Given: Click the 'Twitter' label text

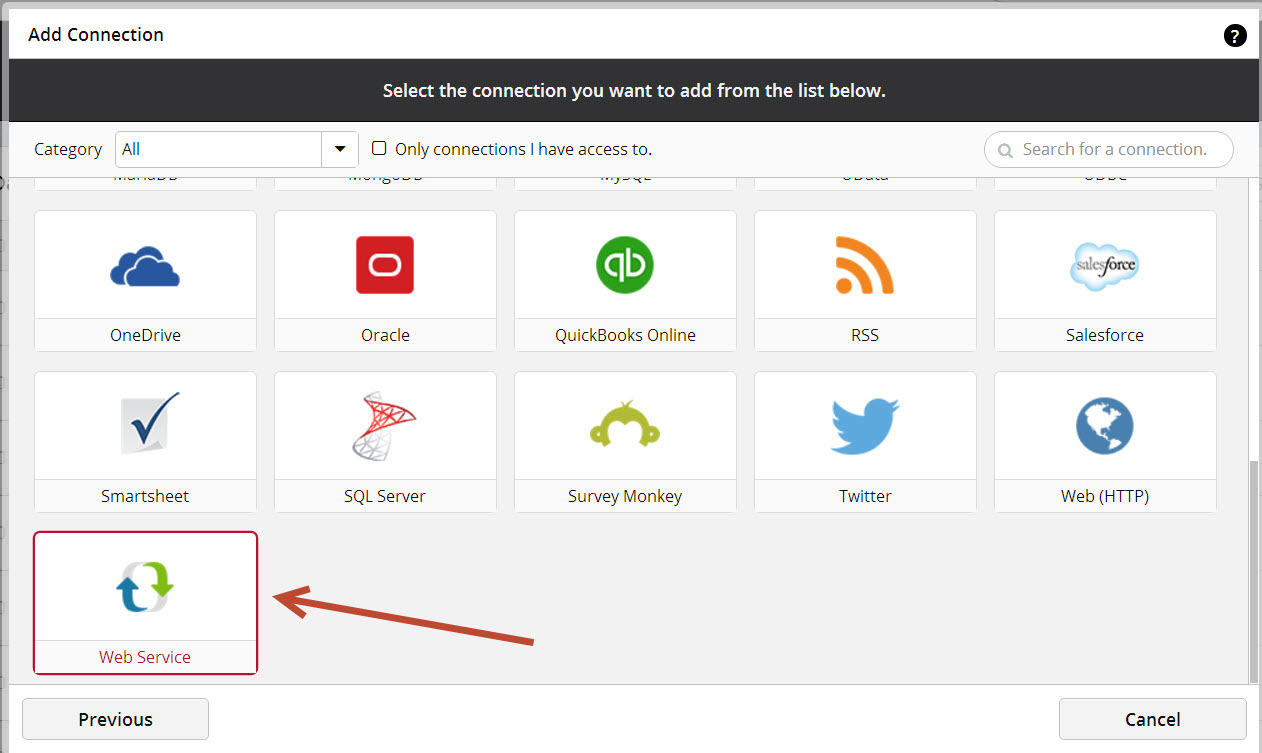Looking at the screenshot, I should click(865, 496).
